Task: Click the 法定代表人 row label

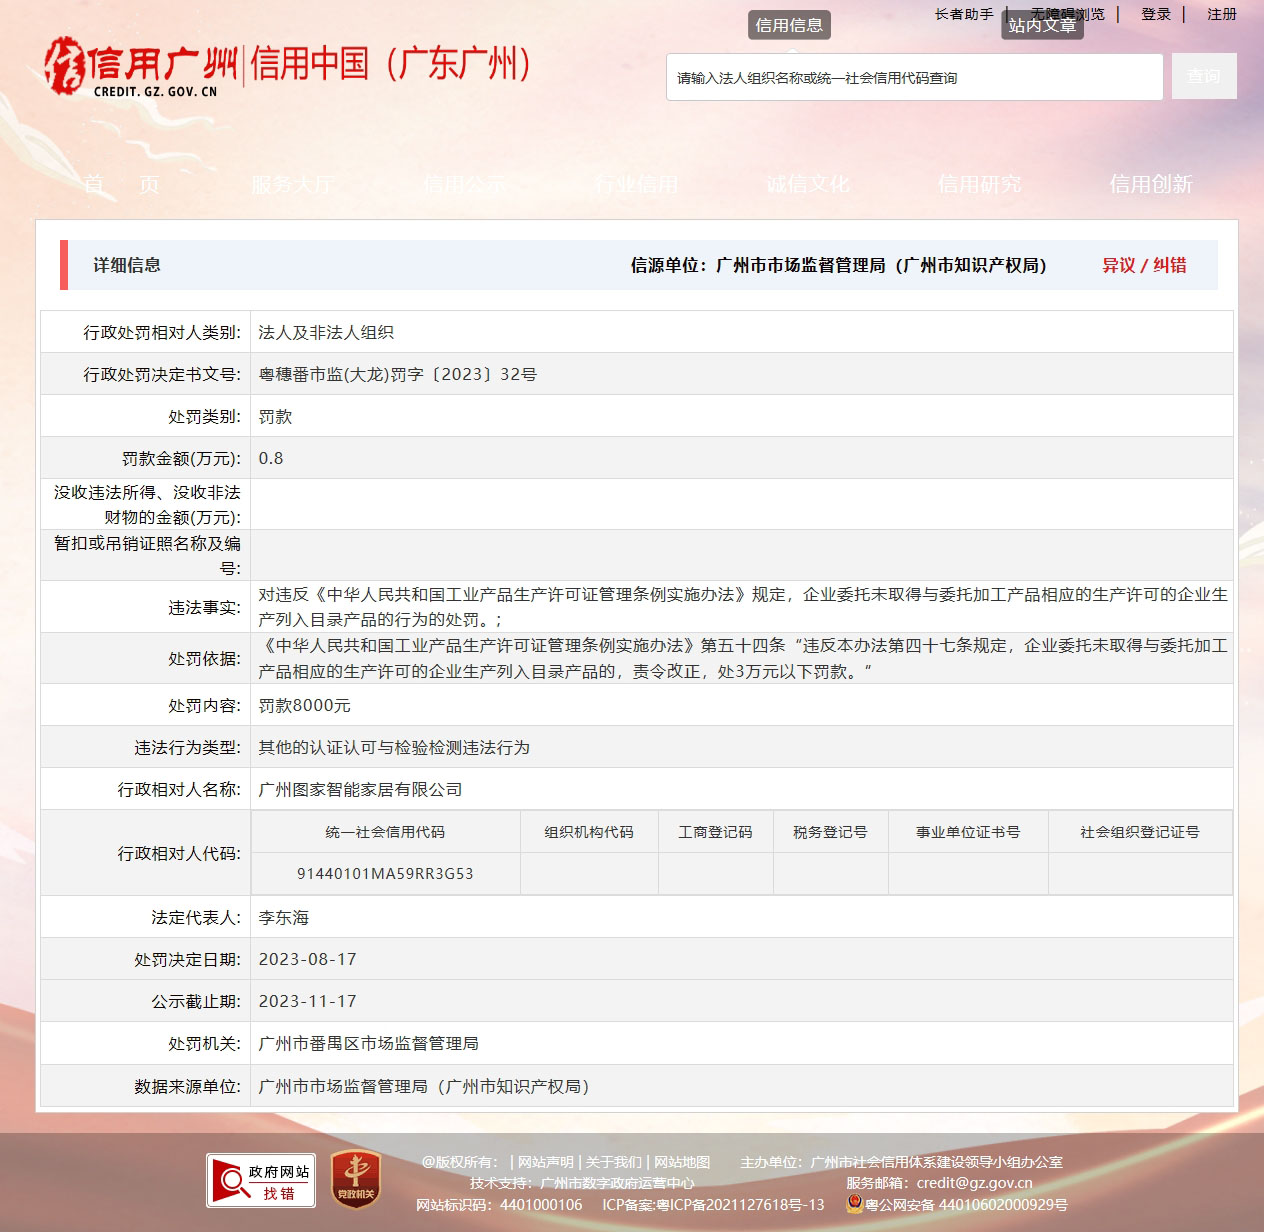Action: tap(196, 917)
